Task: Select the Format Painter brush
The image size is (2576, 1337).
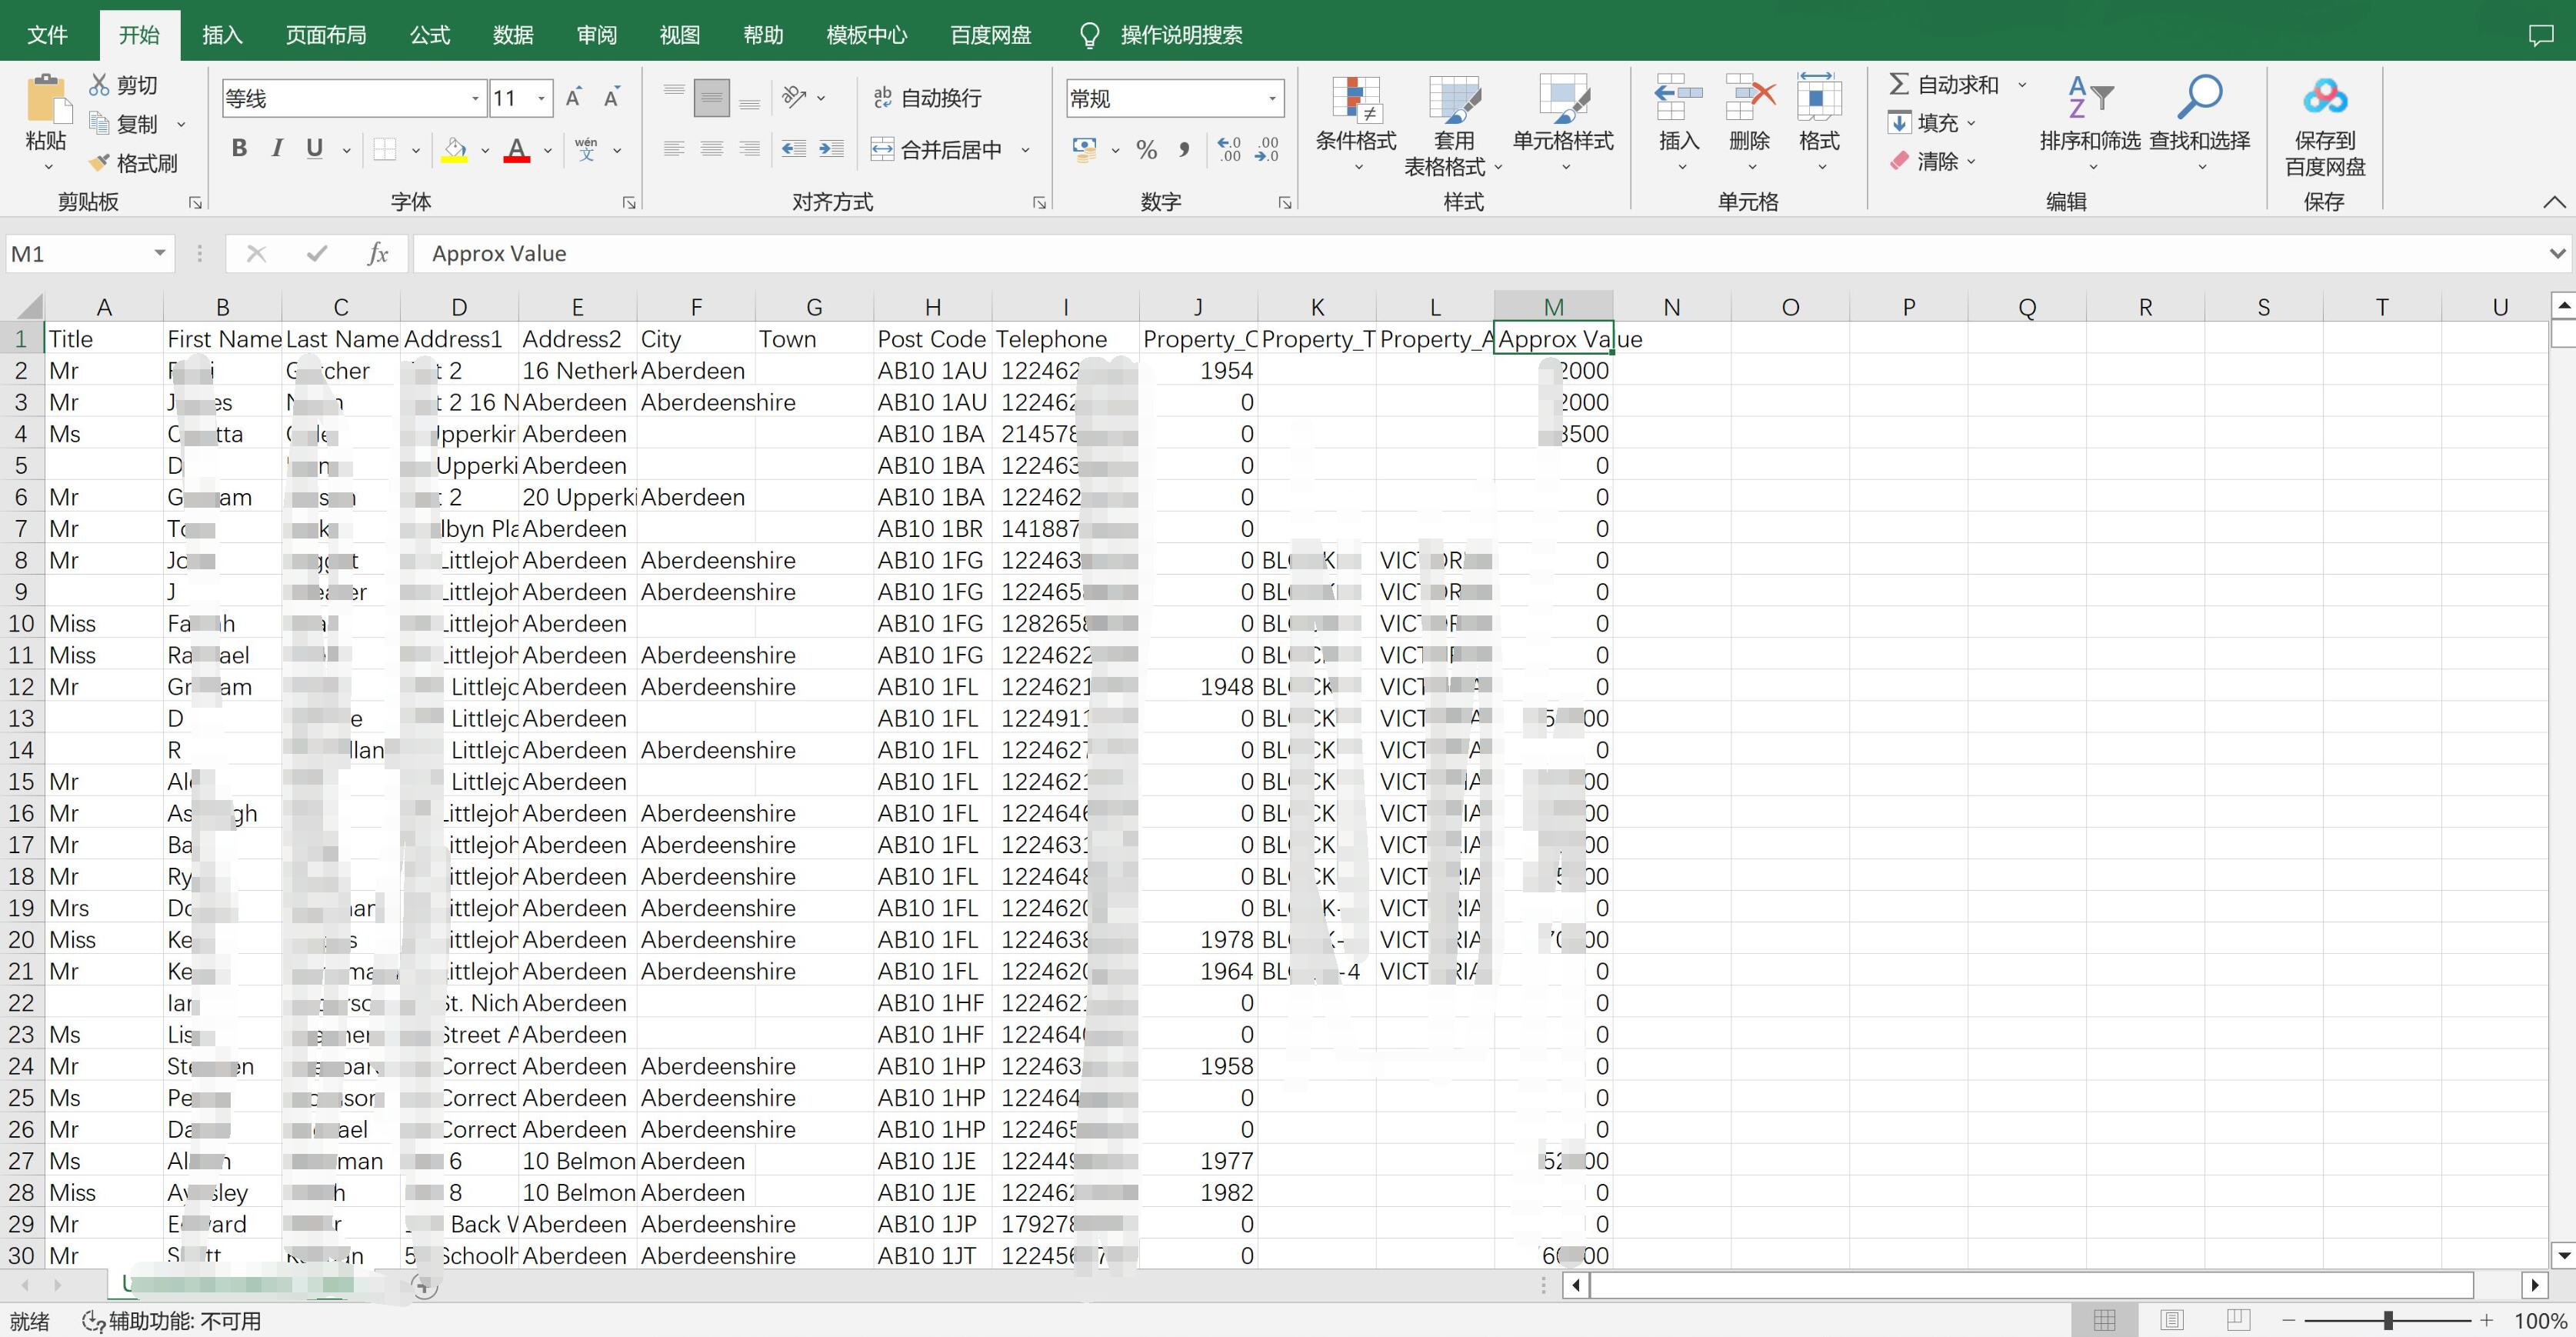Action: pyautogui.click(x=99, y=162)
